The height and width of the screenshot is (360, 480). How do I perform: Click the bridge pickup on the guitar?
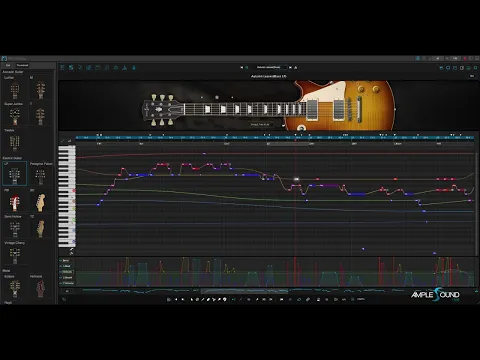[338, 109]
